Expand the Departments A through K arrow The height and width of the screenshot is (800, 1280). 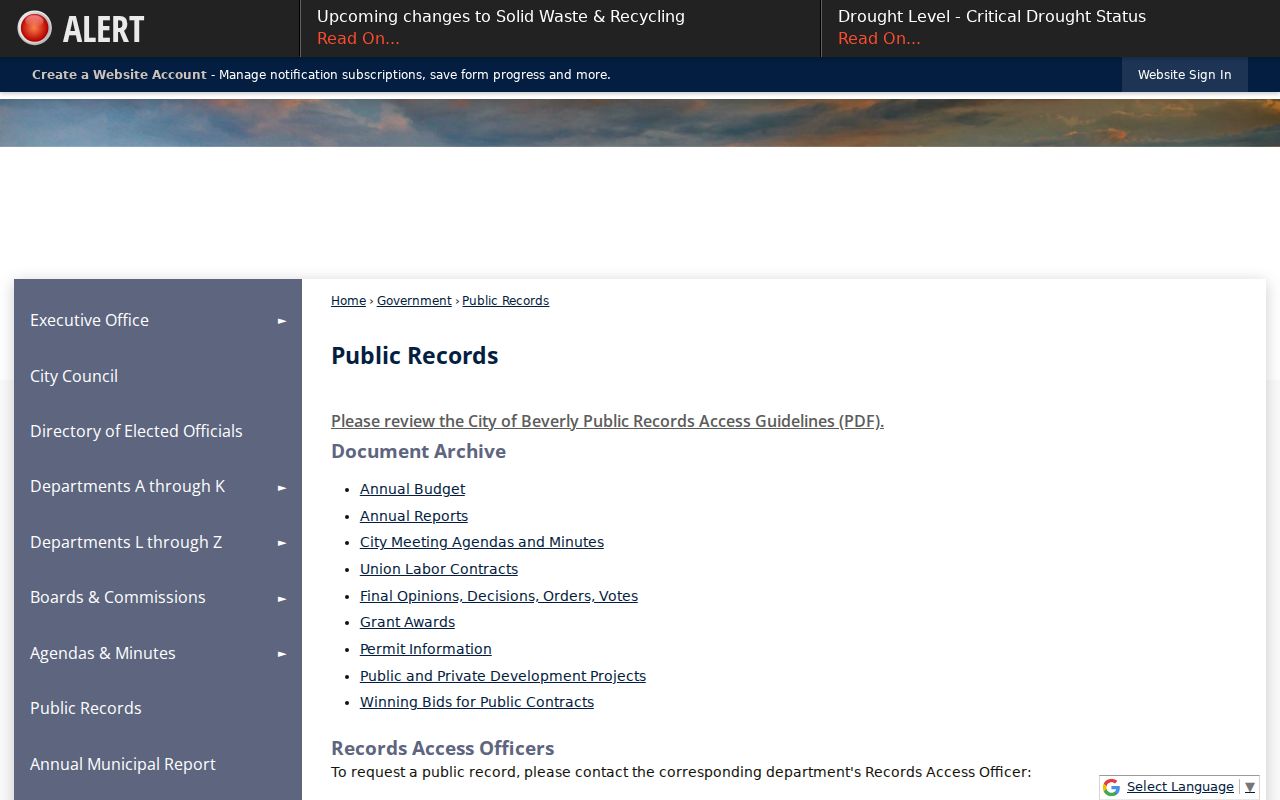pos(282,487)
